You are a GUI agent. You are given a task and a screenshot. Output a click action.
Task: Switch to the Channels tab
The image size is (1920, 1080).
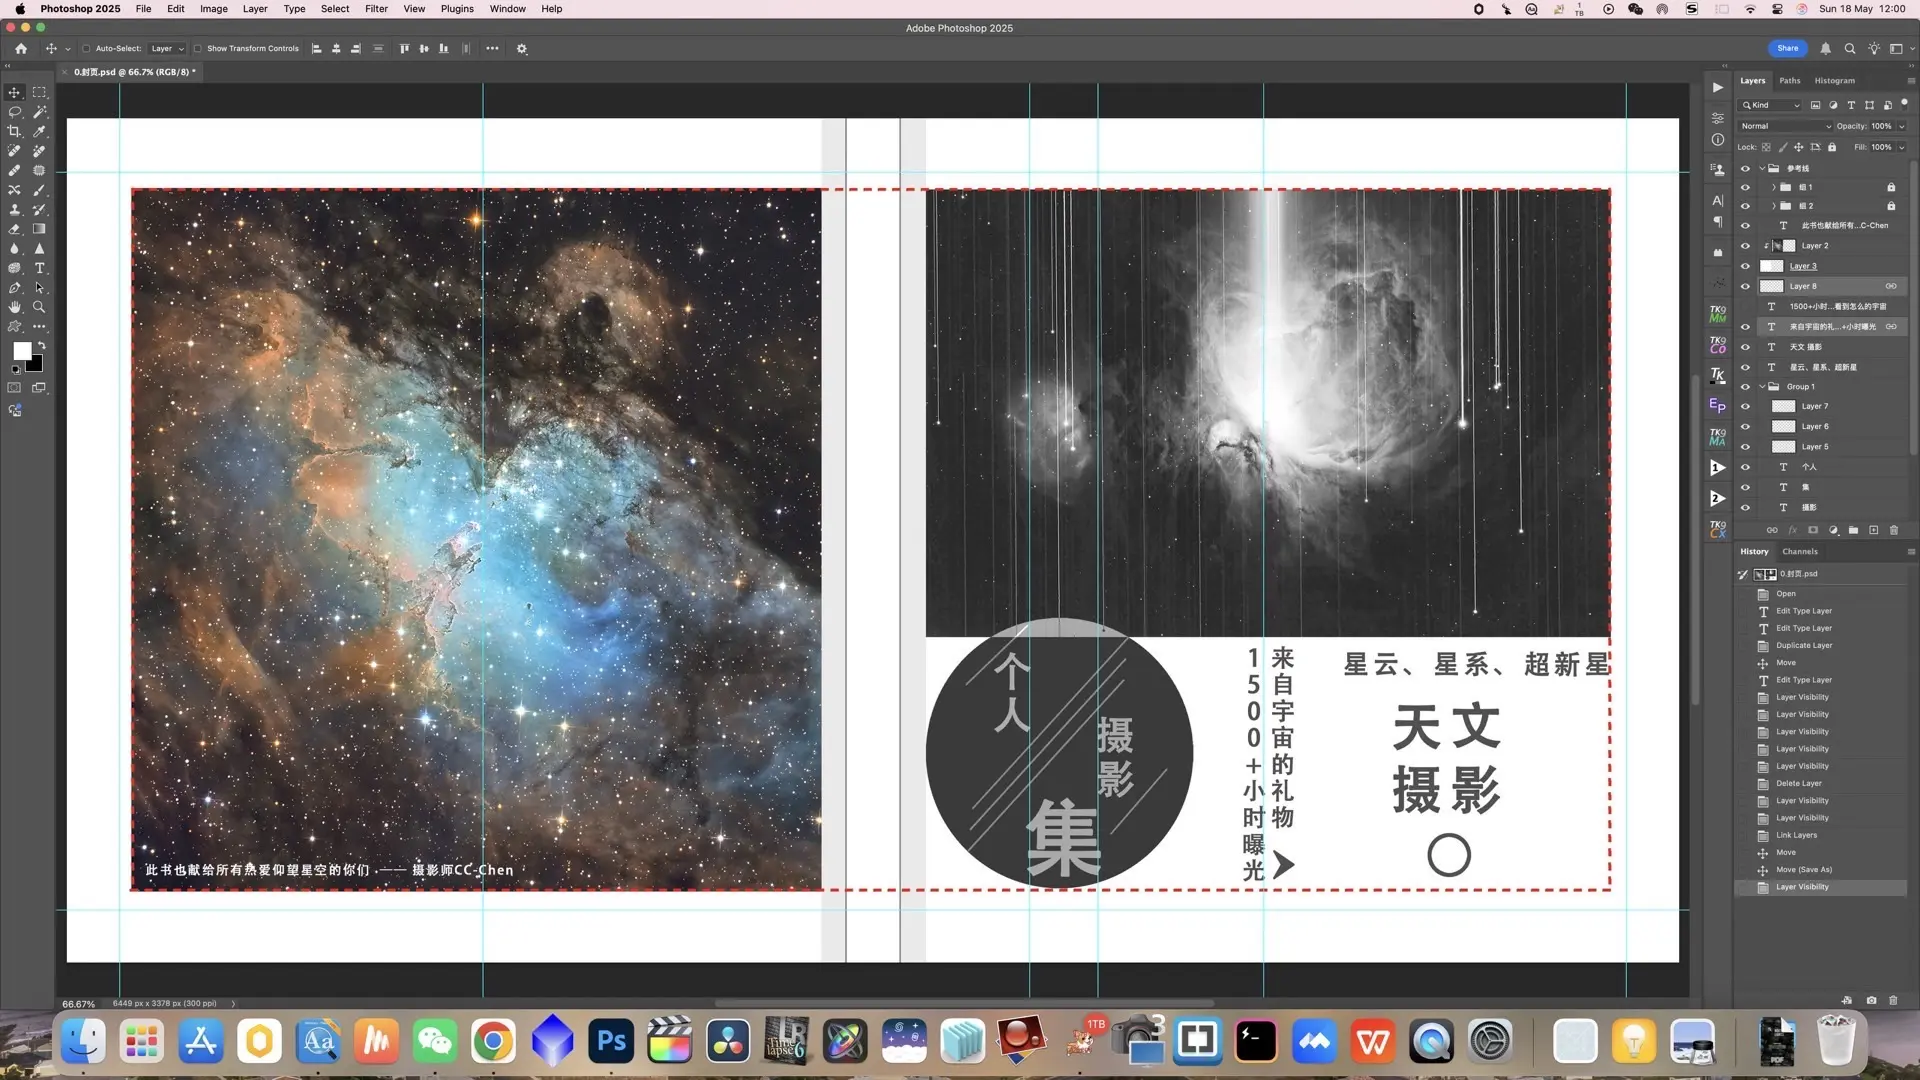click(1799, 551)
